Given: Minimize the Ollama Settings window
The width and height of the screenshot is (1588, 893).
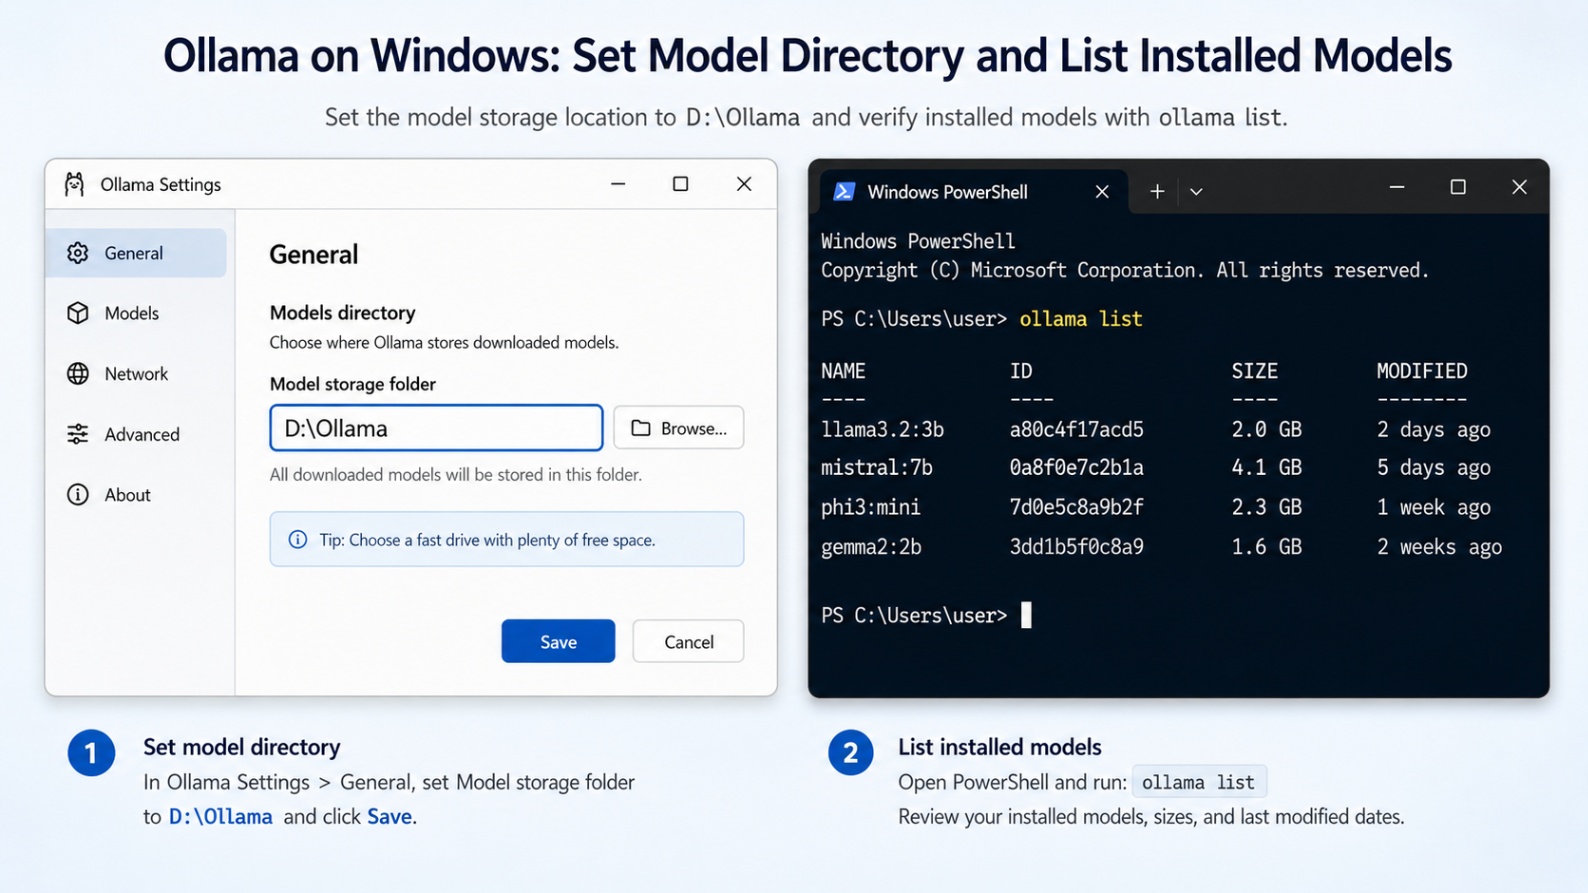Looking at the screenshot, I should tap(618, 184).
